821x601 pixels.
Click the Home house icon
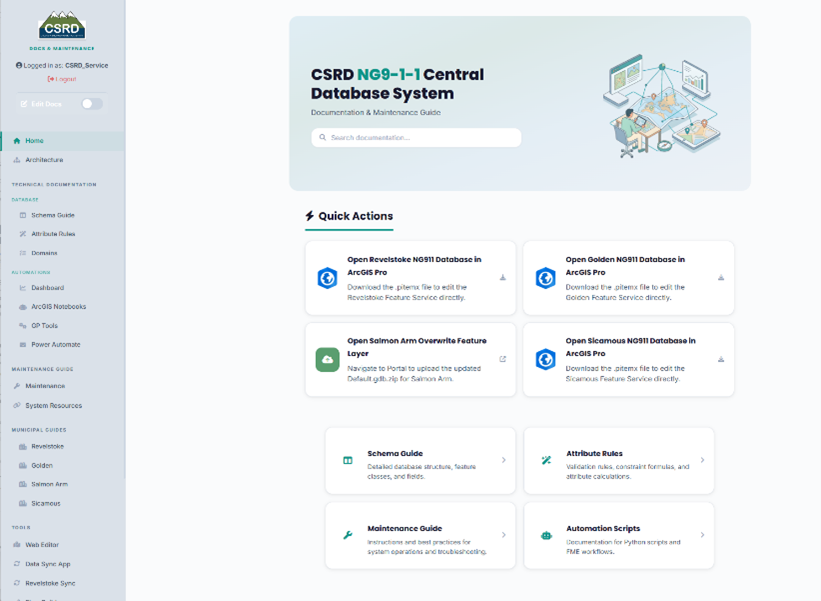[x=17, y=141]
